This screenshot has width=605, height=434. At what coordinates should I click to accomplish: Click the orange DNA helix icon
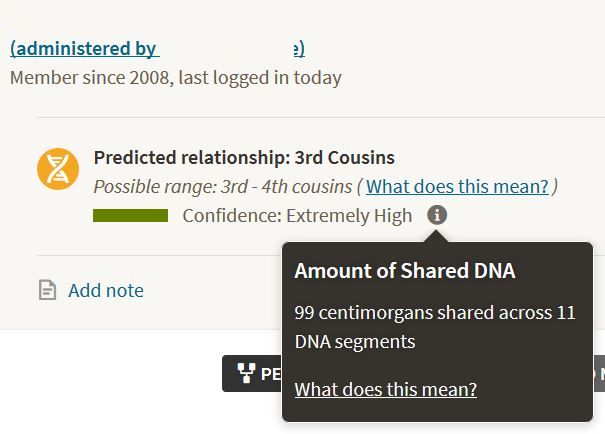coord(58,169)
